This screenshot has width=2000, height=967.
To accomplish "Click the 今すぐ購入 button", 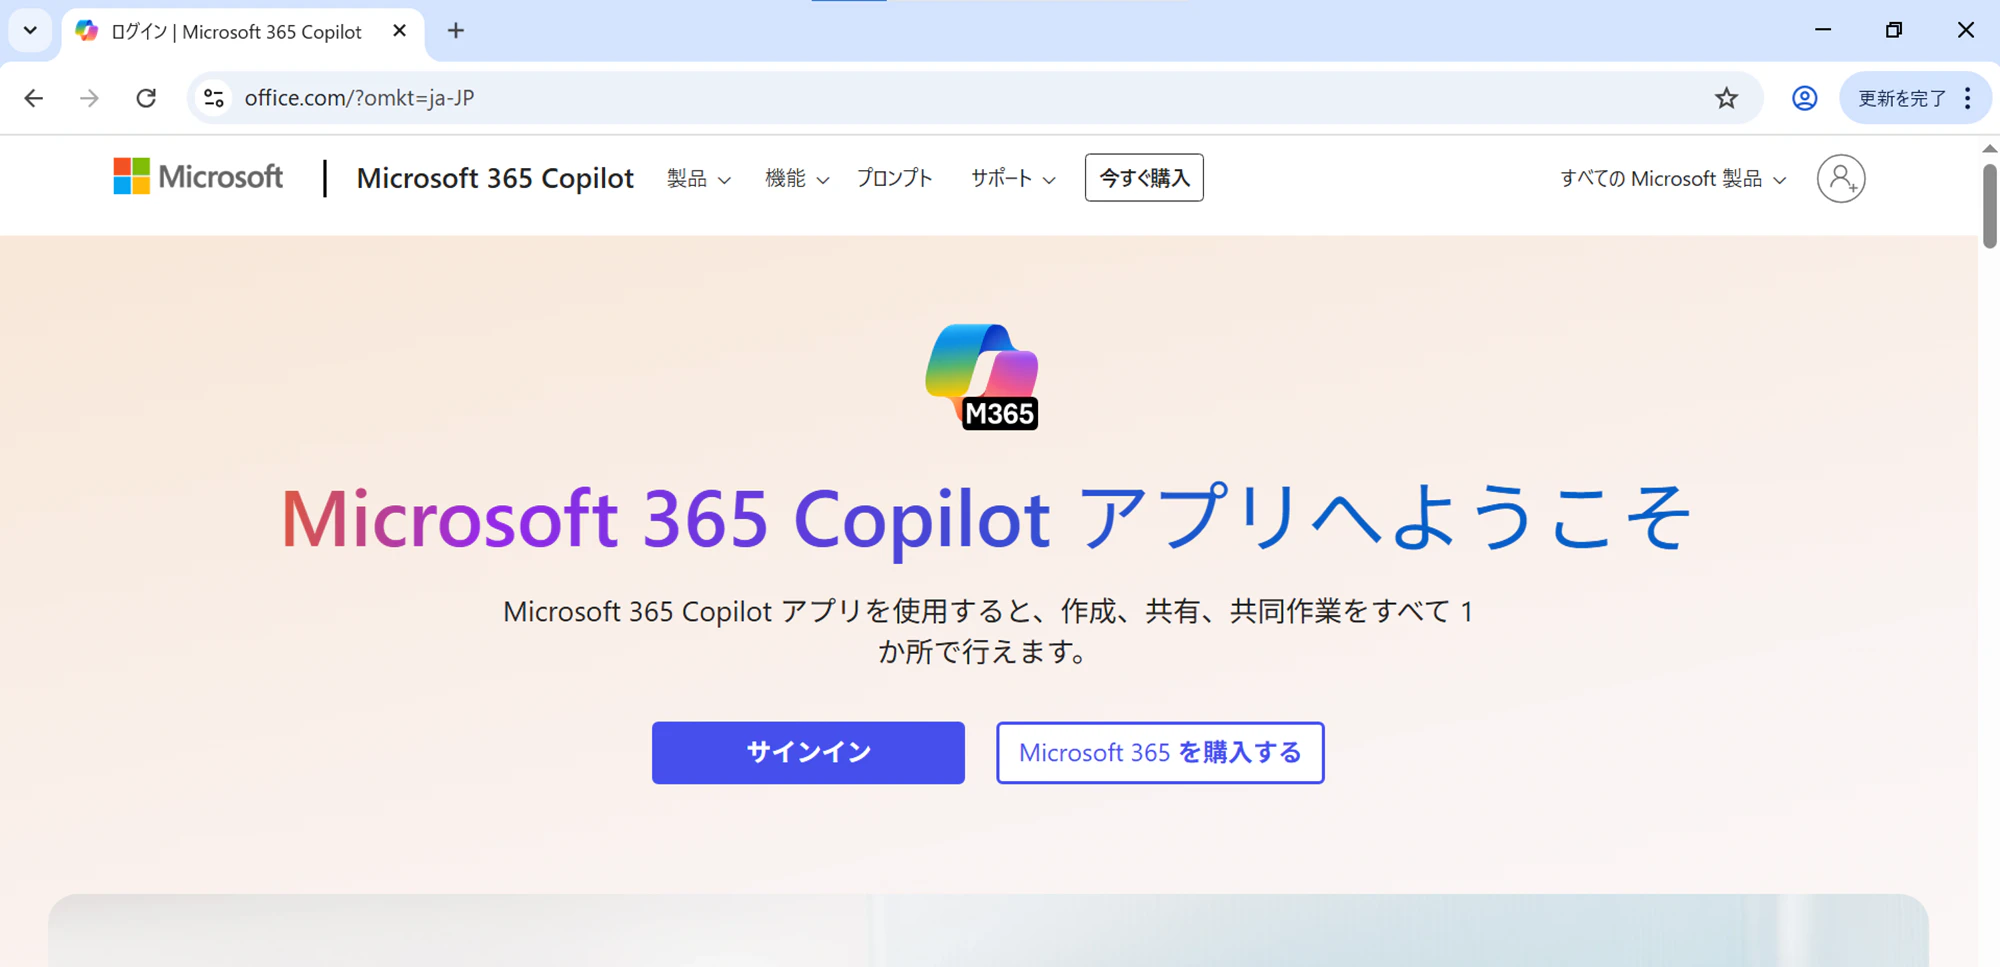I will point(1144,178).
